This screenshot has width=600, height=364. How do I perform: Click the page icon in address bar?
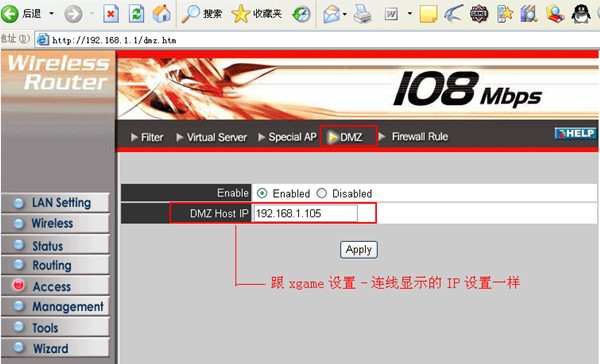click(42, 40)
